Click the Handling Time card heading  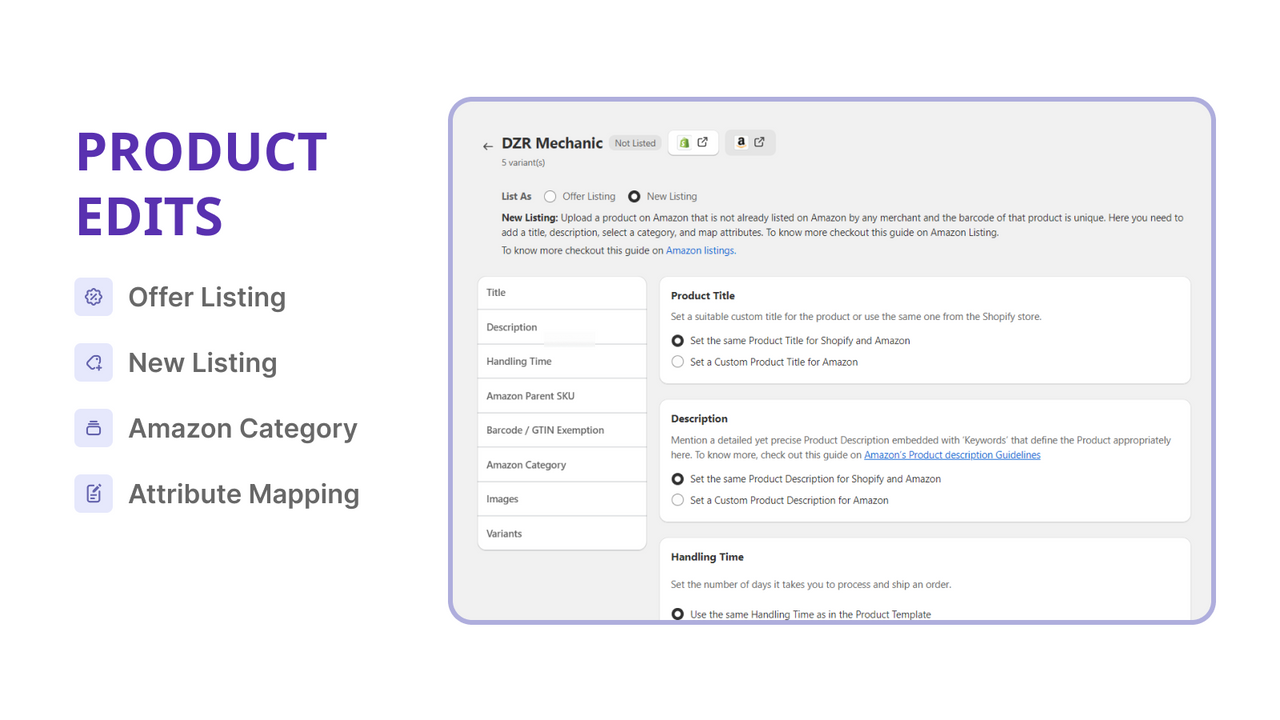coord(707,557)
